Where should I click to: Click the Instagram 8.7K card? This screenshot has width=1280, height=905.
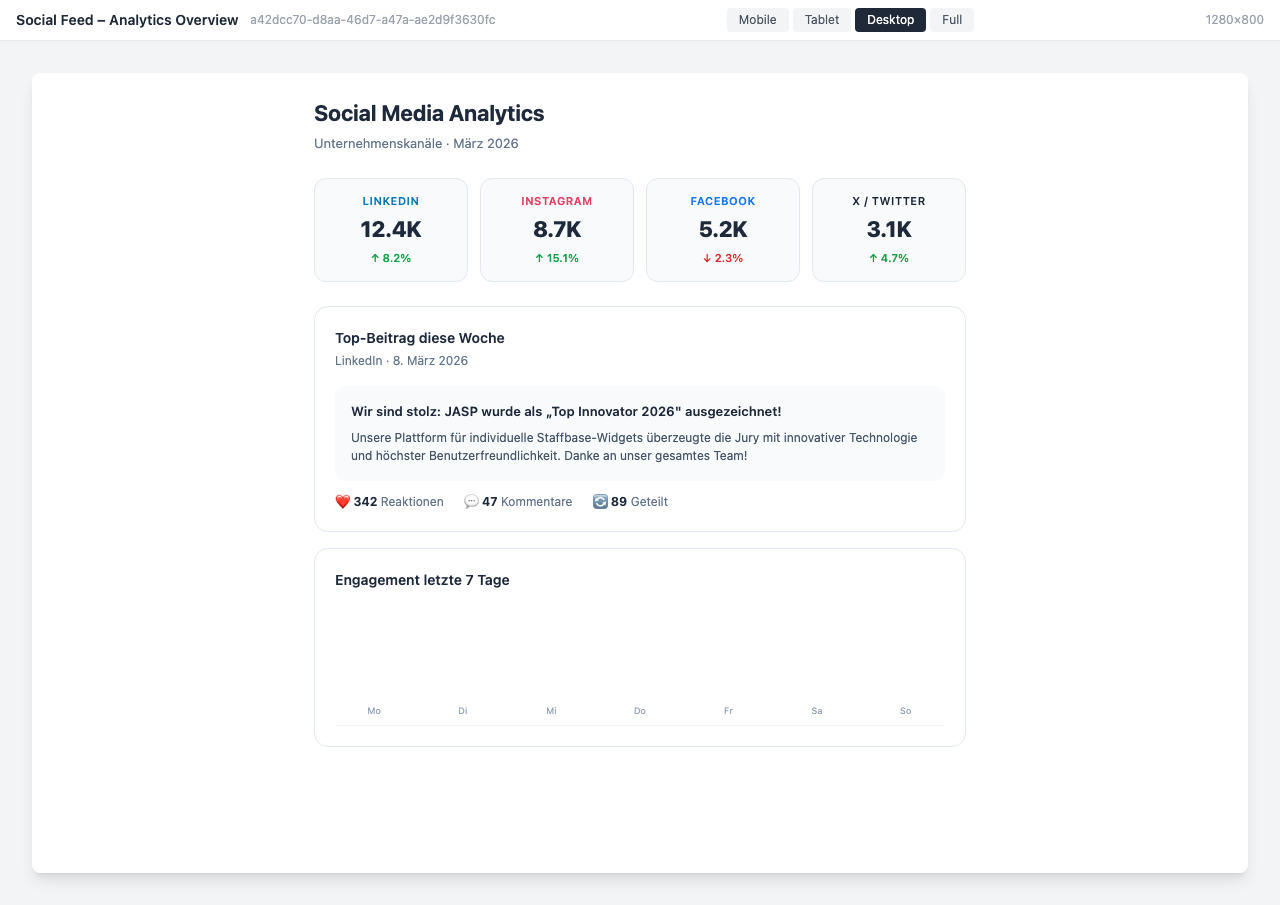557,229
